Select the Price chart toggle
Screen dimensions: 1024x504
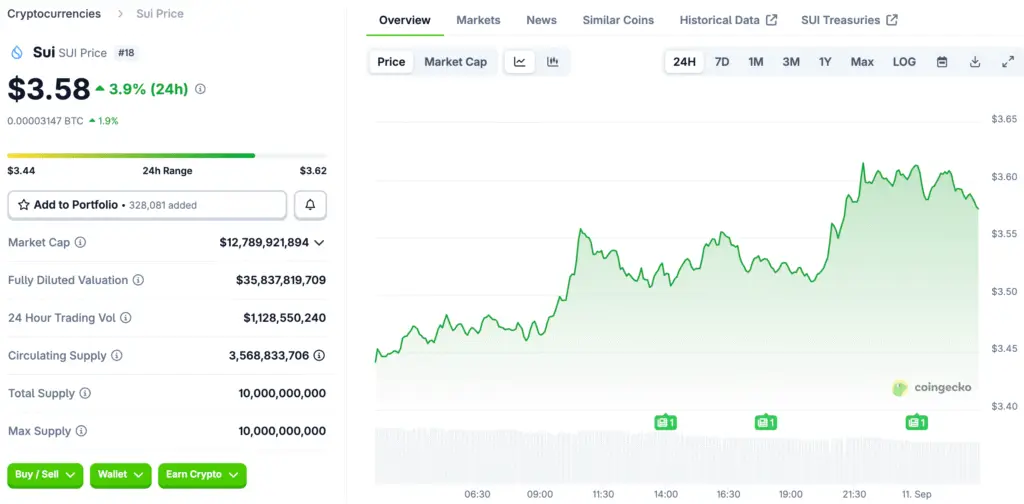(x=391, y=62)
